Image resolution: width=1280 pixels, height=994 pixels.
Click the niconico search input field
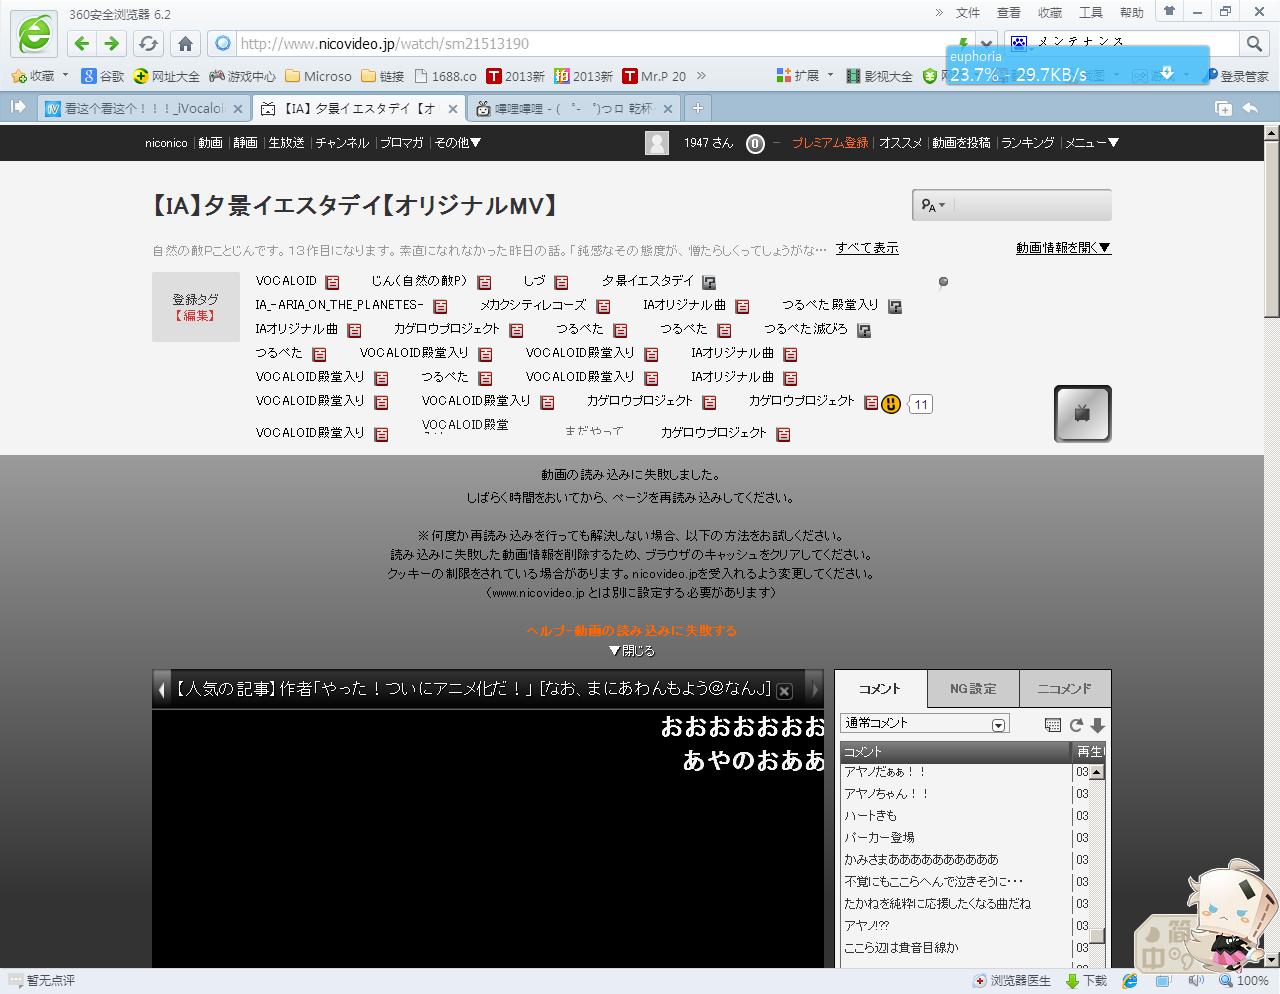1030,205
